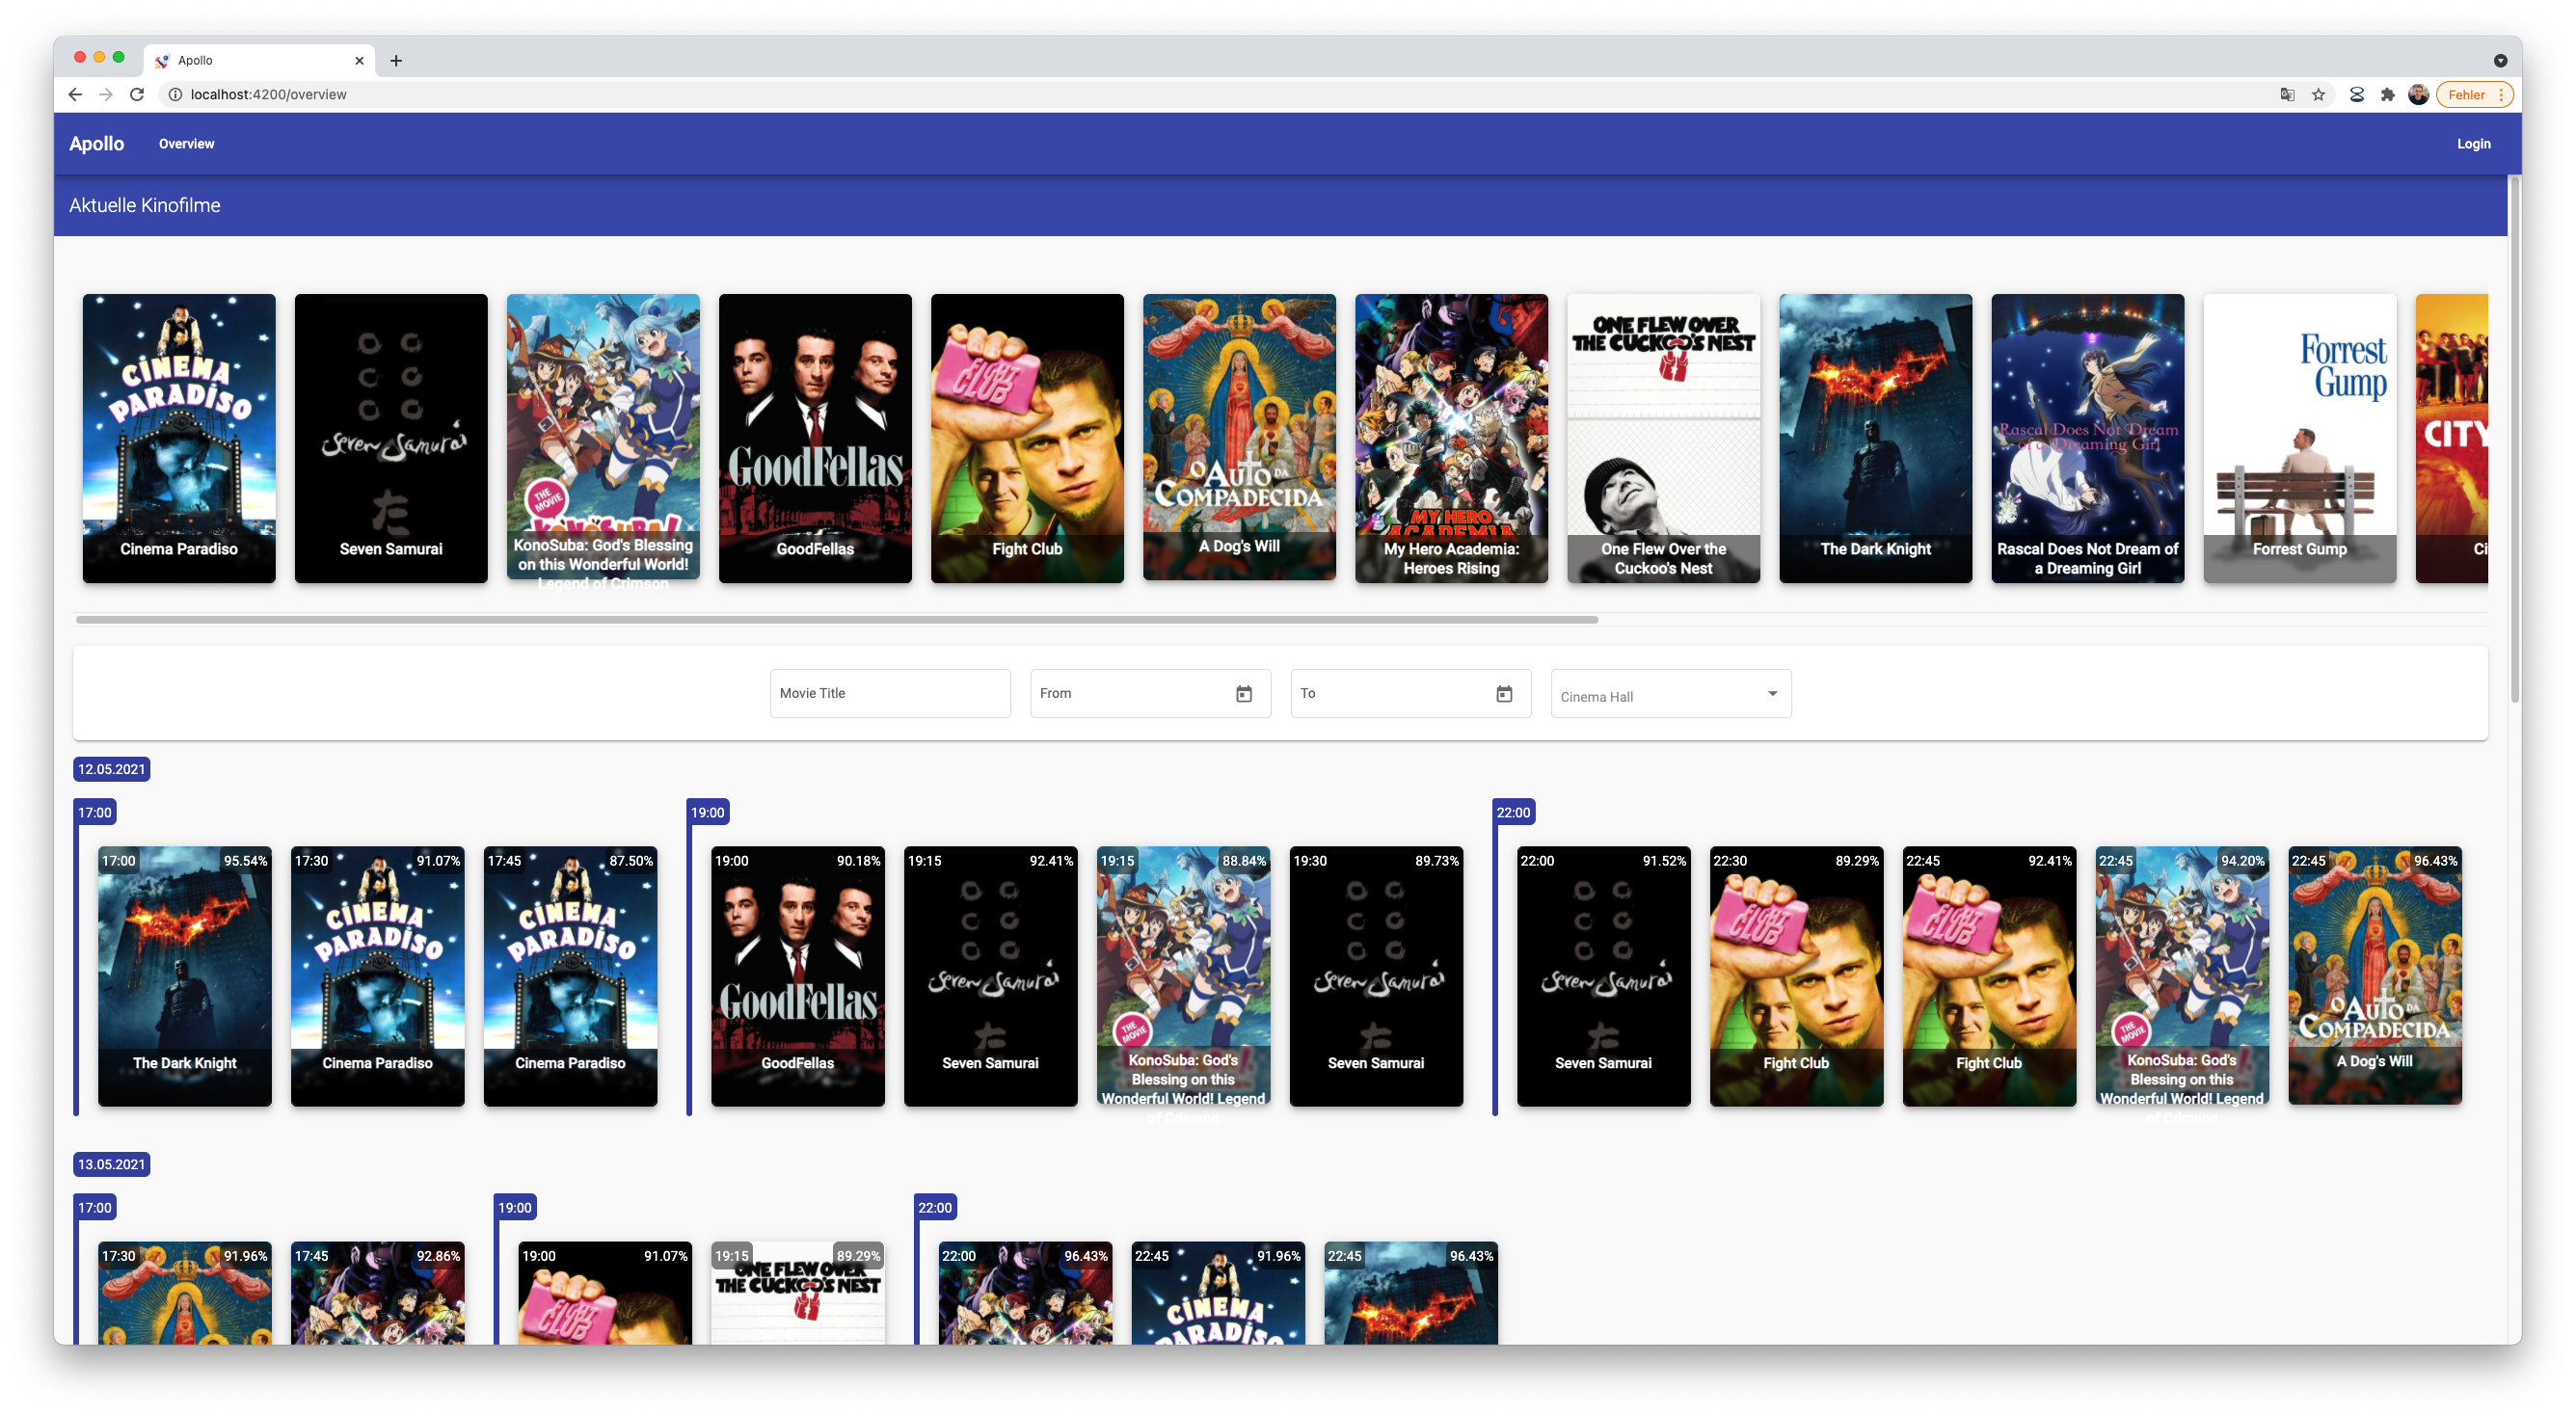Expand the Cinema Hall dropdown

(x=1671, y=694)
